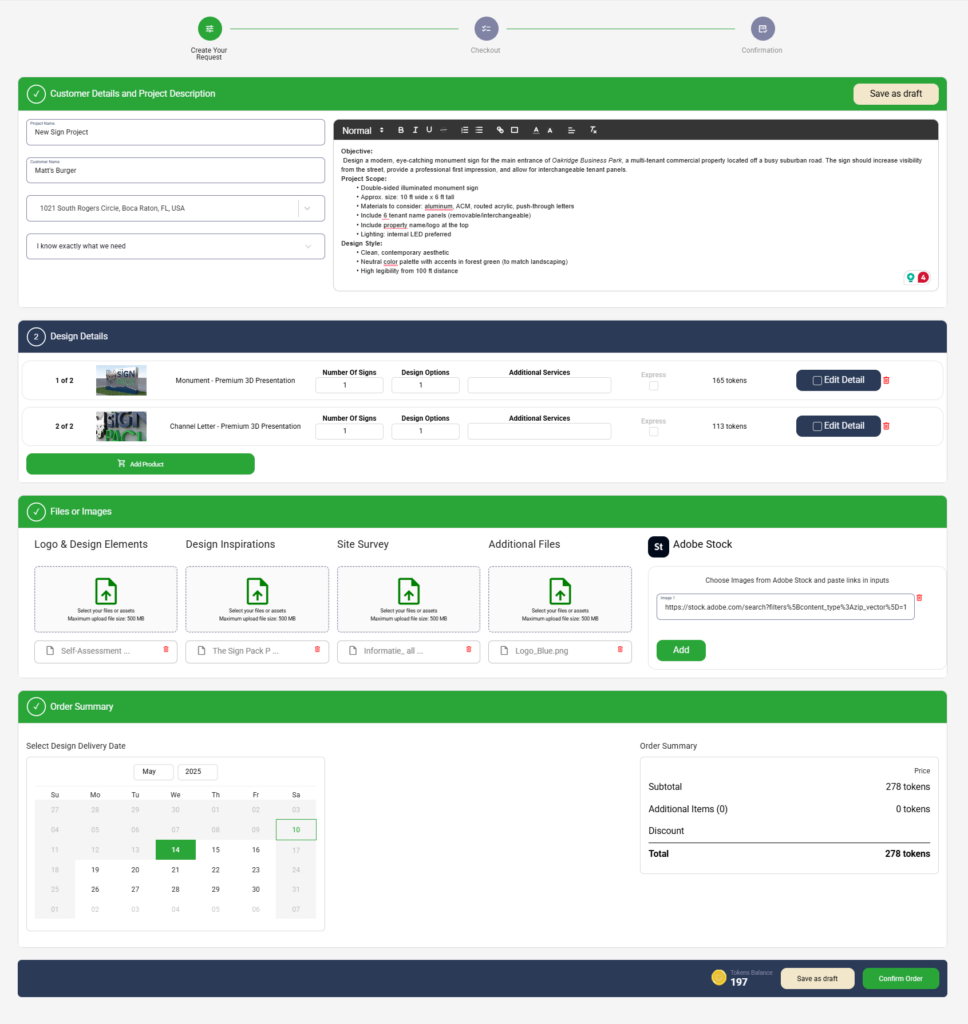Apply italic formatting in the editor toolbar
This screenshot has height=1024, width=968.
[x=415, y=130]
